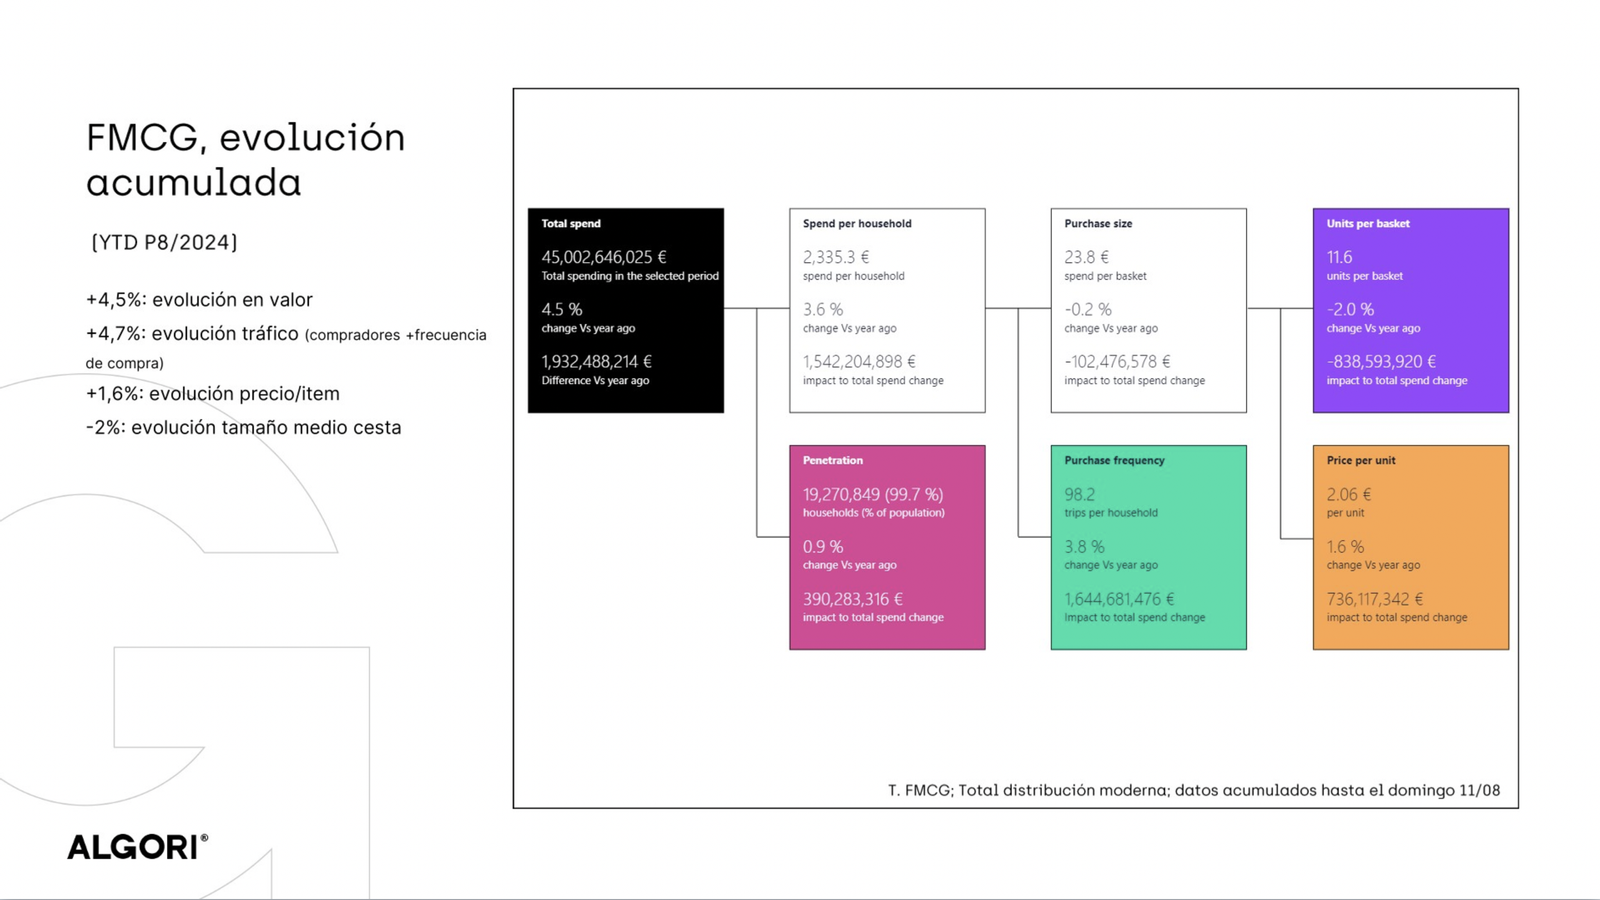Select the +1,6% evolución precio/item line
The image size is (1600, 900).
(212, 394)
